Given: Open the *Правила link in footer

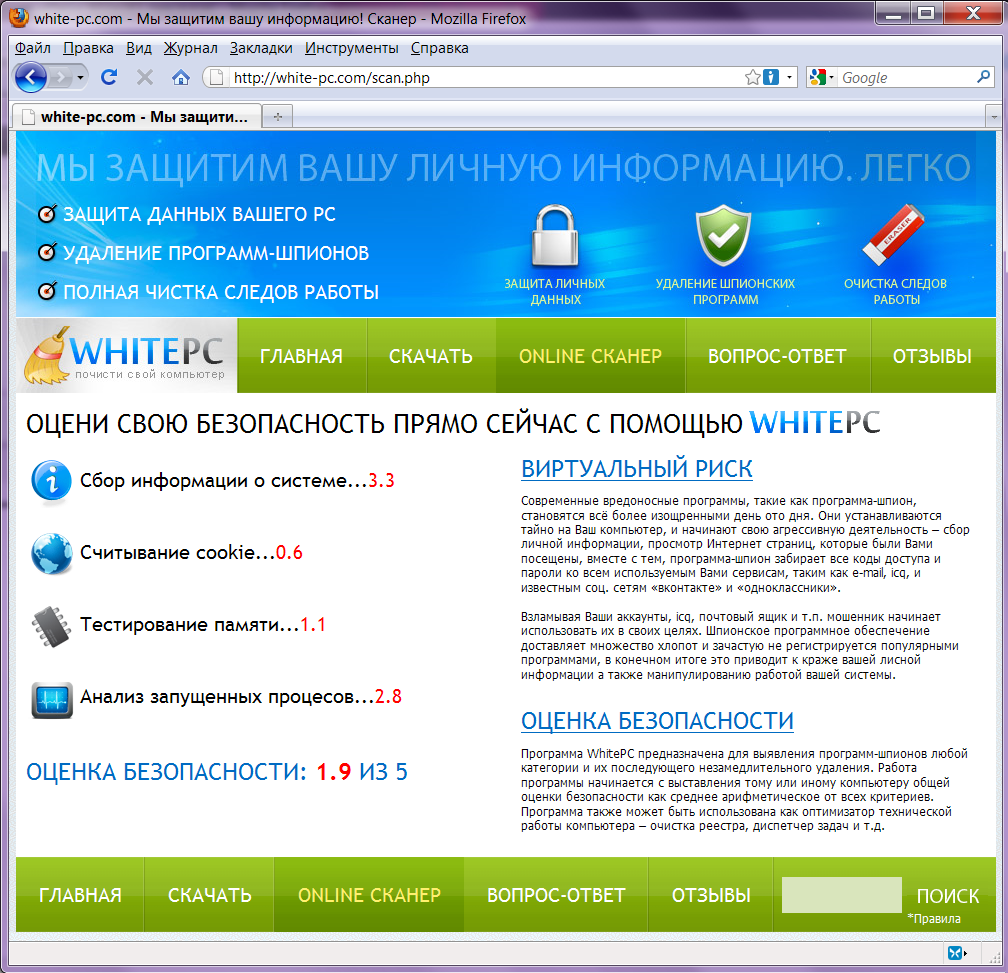Looking at the screenshot, I should (x=934, y=919).
